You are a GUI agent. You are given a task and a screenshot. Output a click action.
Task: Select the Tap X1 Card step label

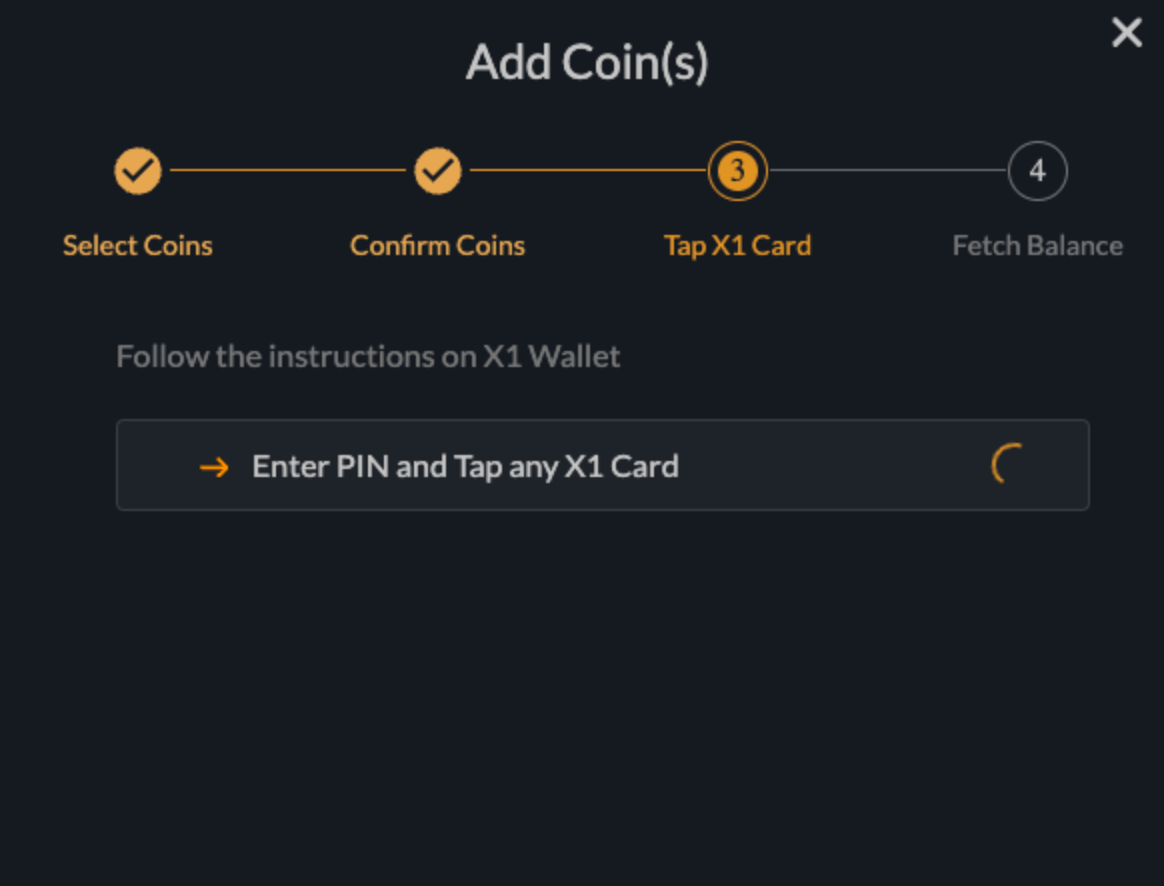pyautogui.click(x=737, y=245)
